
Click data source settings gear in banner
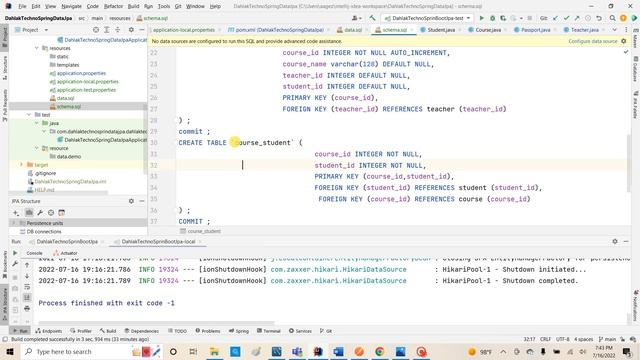(624, 41)
